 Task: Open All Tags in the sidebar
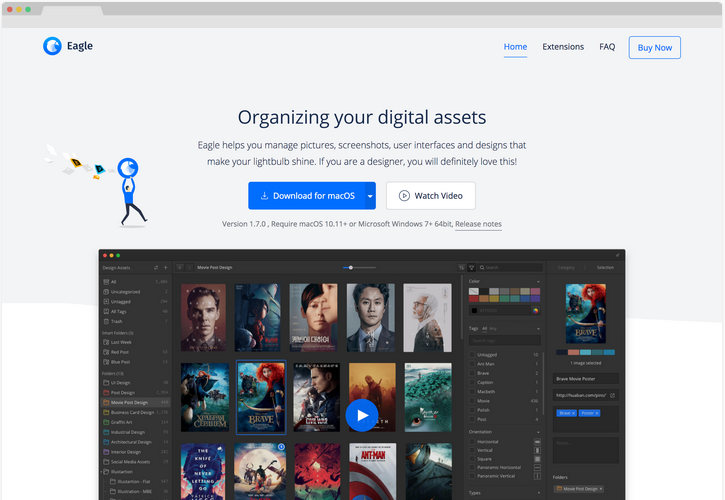click(x=135, y=311)
